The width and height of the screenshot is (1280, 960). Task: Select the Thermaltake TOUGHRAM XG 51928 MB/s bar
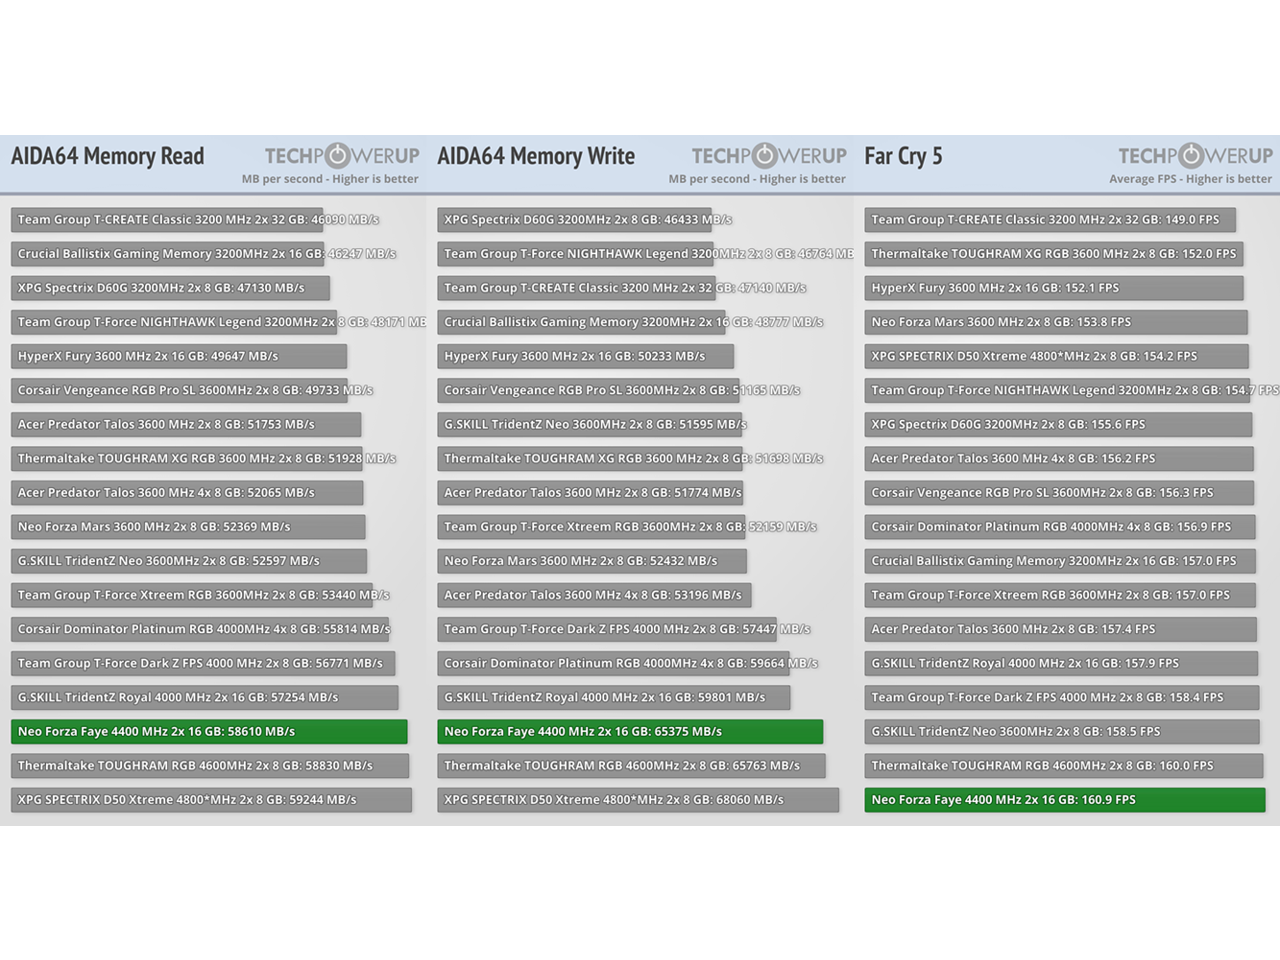tap(187, 458)
